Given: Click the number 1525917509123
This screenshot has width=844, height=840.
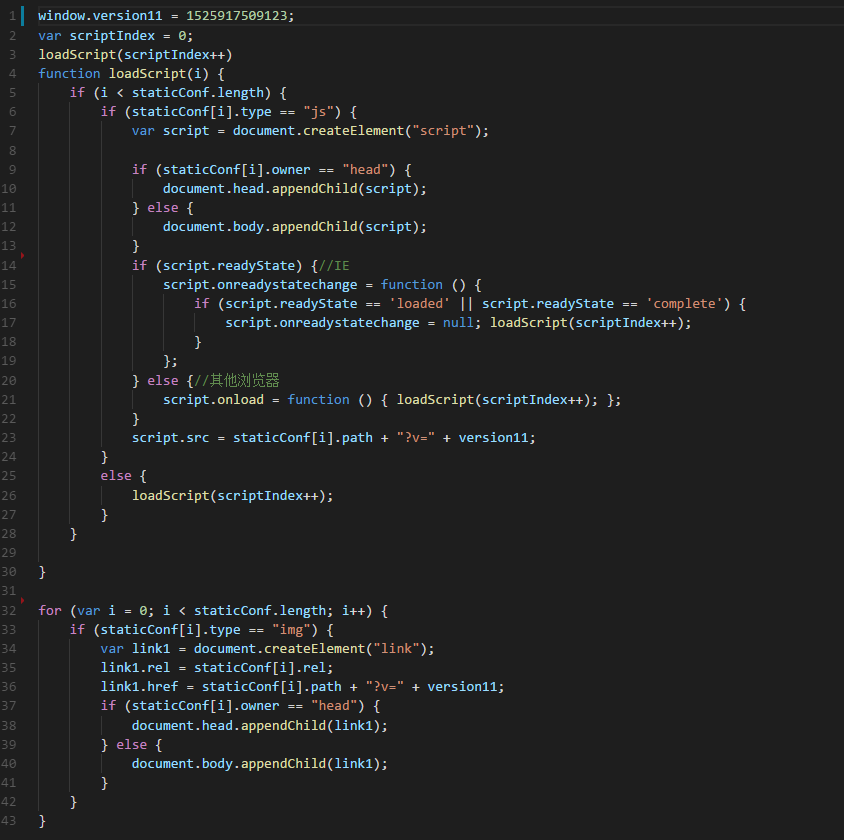Looking at the screenshot, I should coord(237,16).
